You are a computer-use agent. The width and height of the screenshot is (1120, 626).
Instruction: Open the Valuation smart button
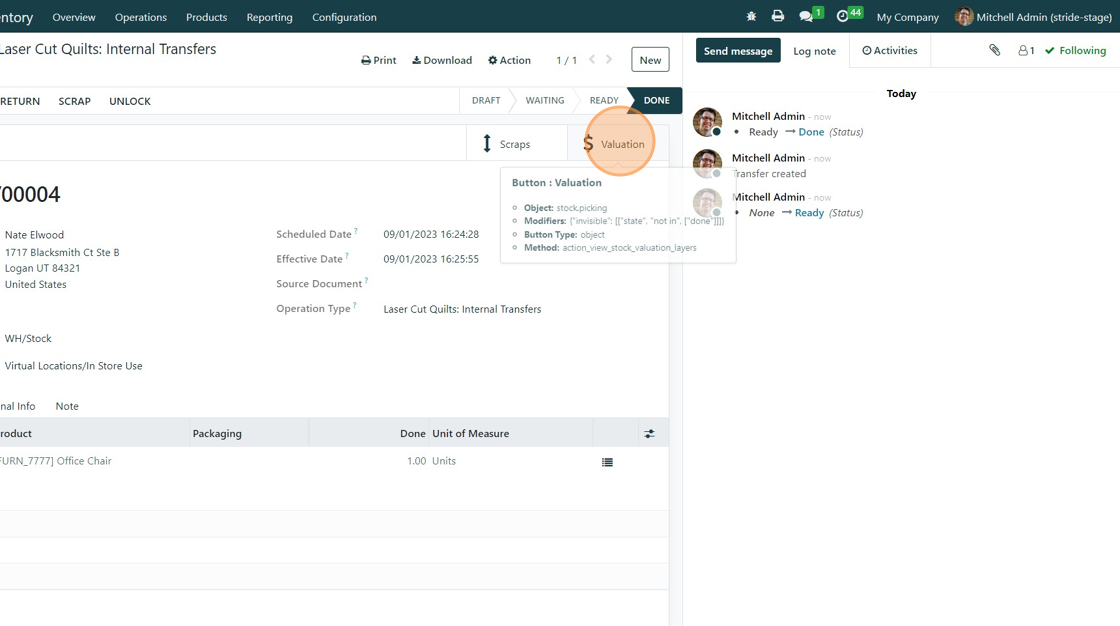[x=618, y=144]
